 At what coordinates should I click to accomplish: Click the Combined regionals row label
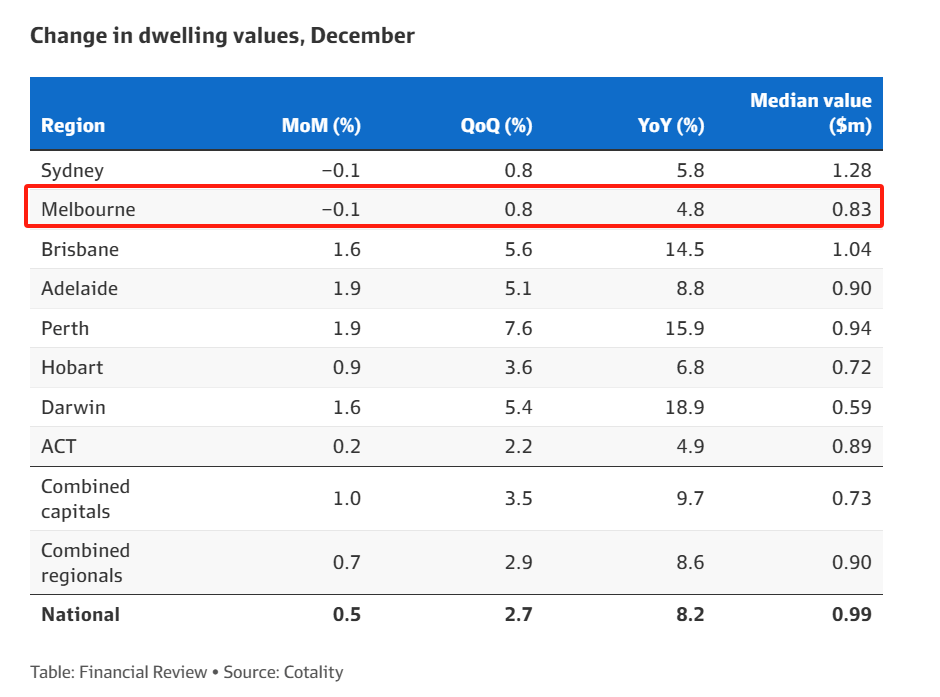pos(85,563)
